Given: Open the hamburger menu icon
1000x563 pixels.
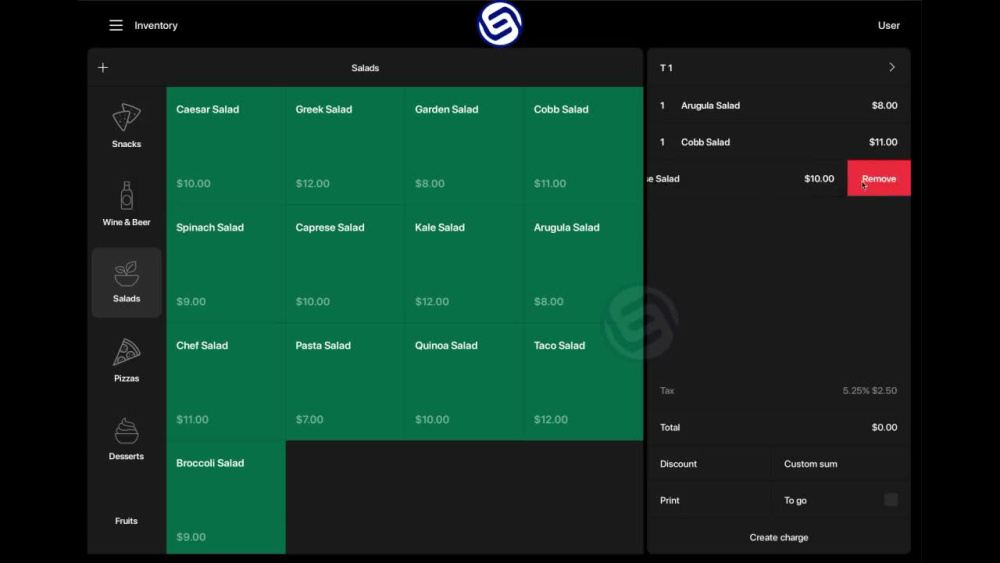Looking at the screenshot, I should pyautogui.click(x=115, y=26).
